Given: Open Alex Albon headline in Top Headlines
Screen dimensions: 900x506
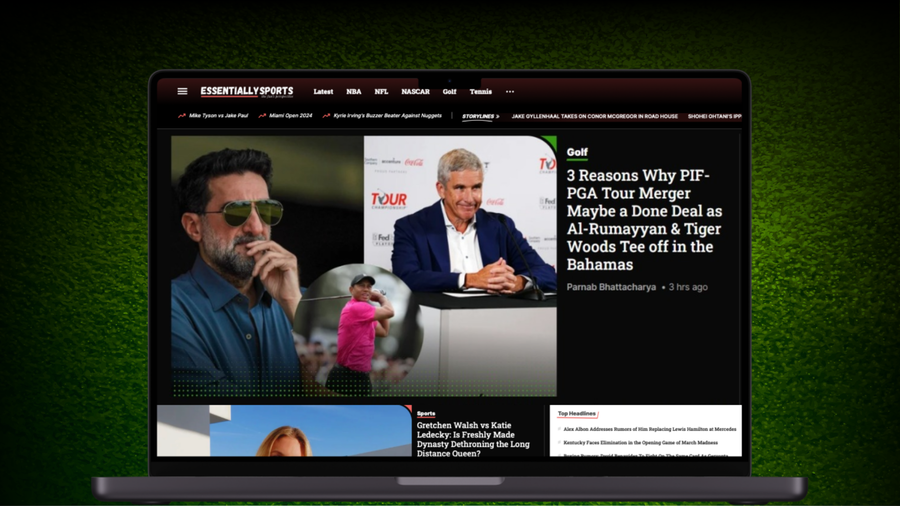Looking at the screenshot, I should tap(649, 429).
